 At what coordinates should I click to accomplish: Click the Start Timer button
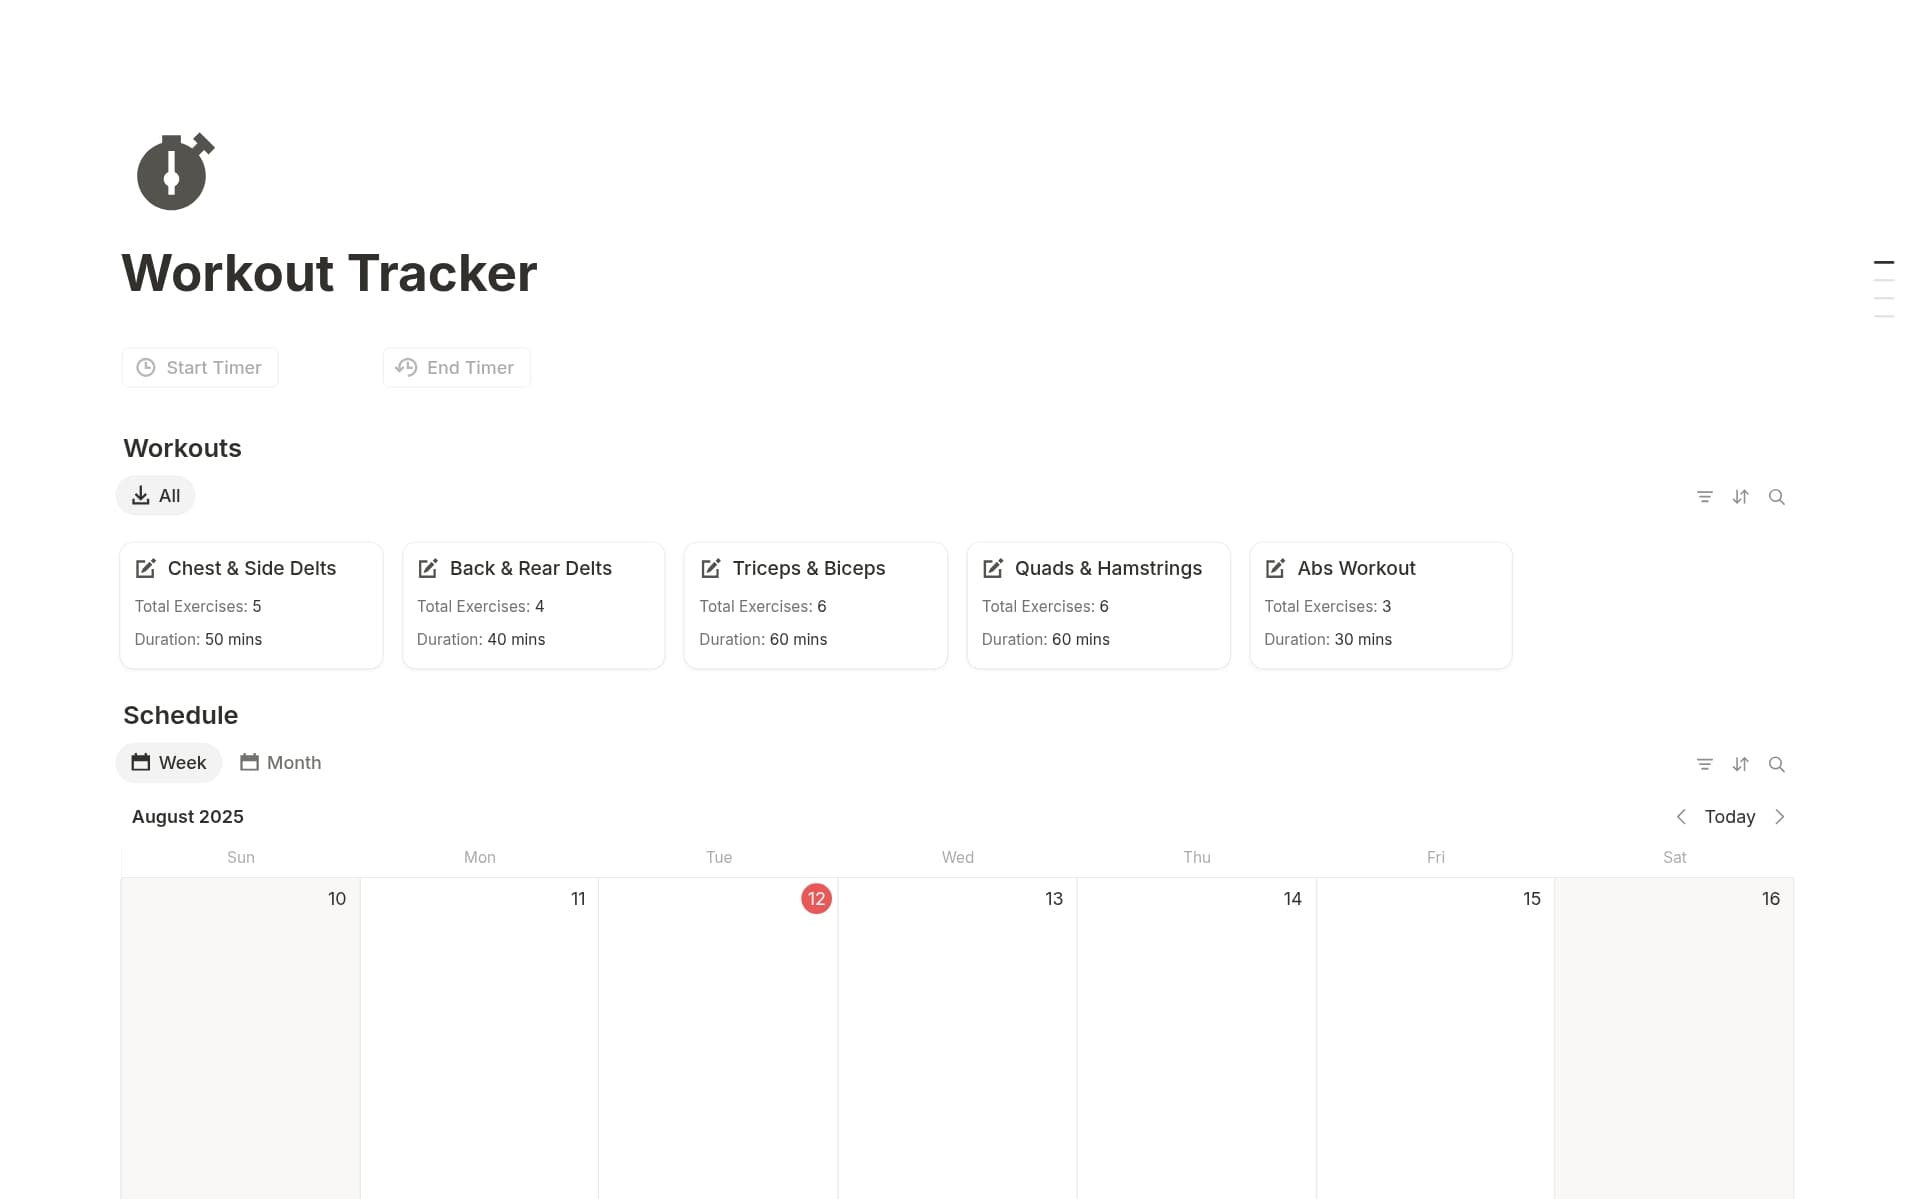point(199,367)
